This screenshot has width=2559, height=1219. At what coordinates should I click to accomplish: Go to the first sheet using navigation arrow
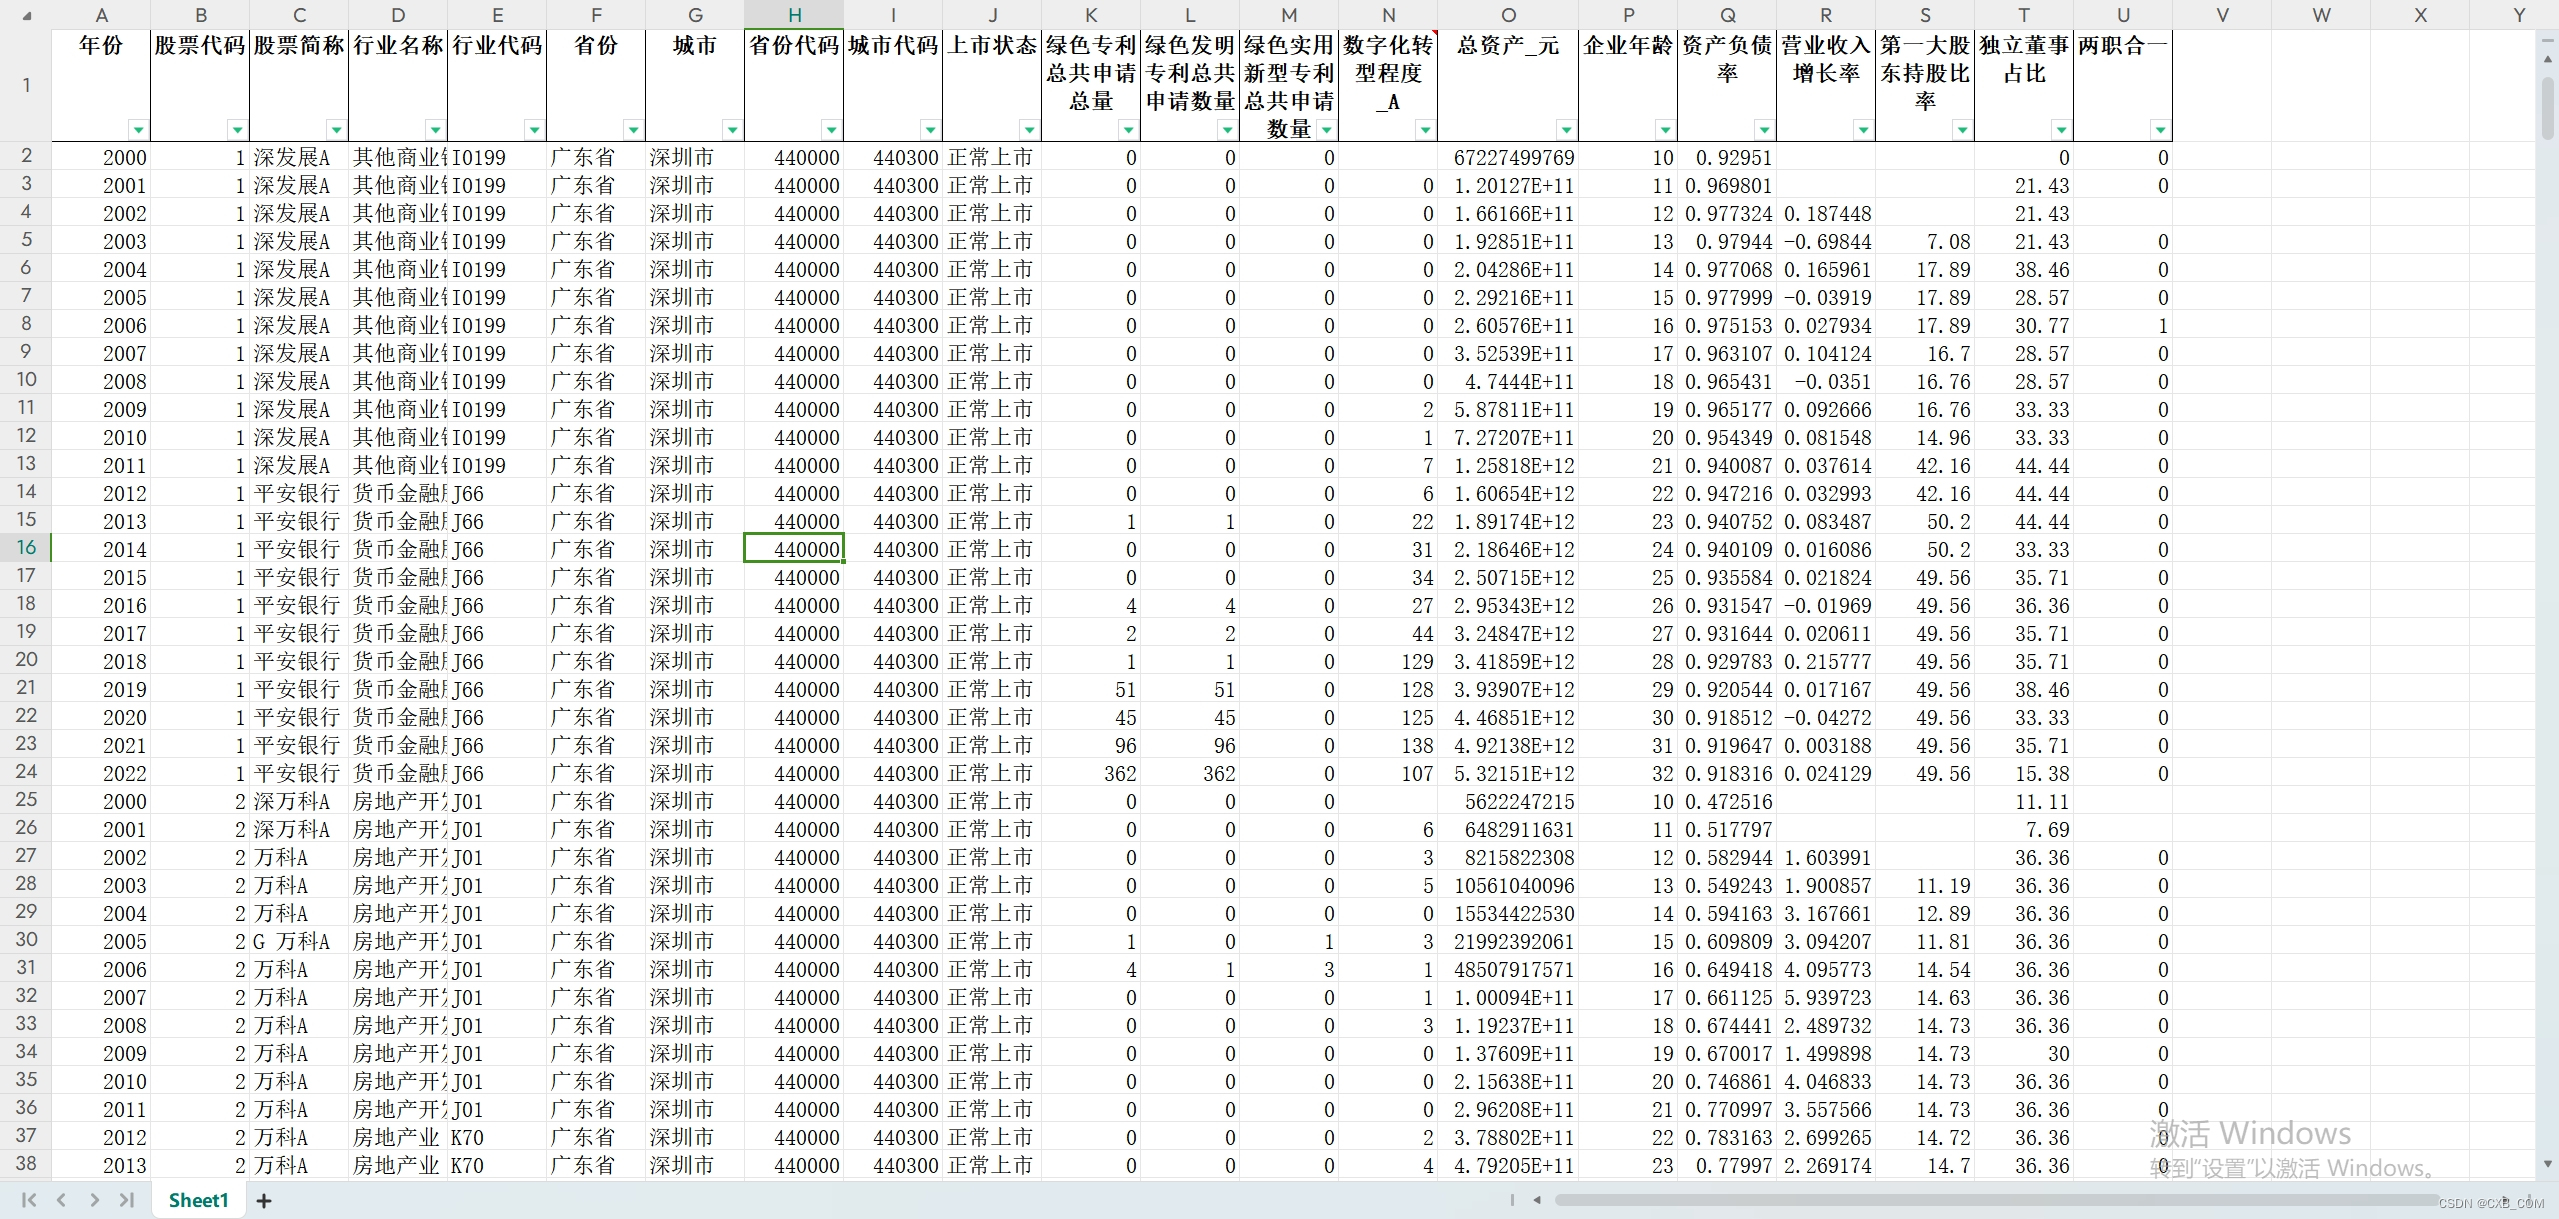click(x=28, y=1200)
